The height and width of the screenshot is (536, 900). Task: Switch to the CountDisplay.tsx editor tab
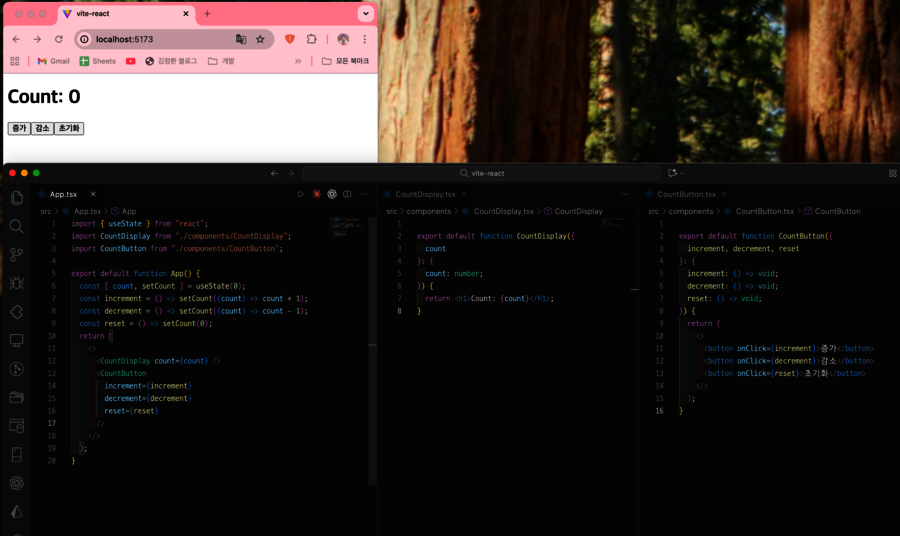[425, 194]
